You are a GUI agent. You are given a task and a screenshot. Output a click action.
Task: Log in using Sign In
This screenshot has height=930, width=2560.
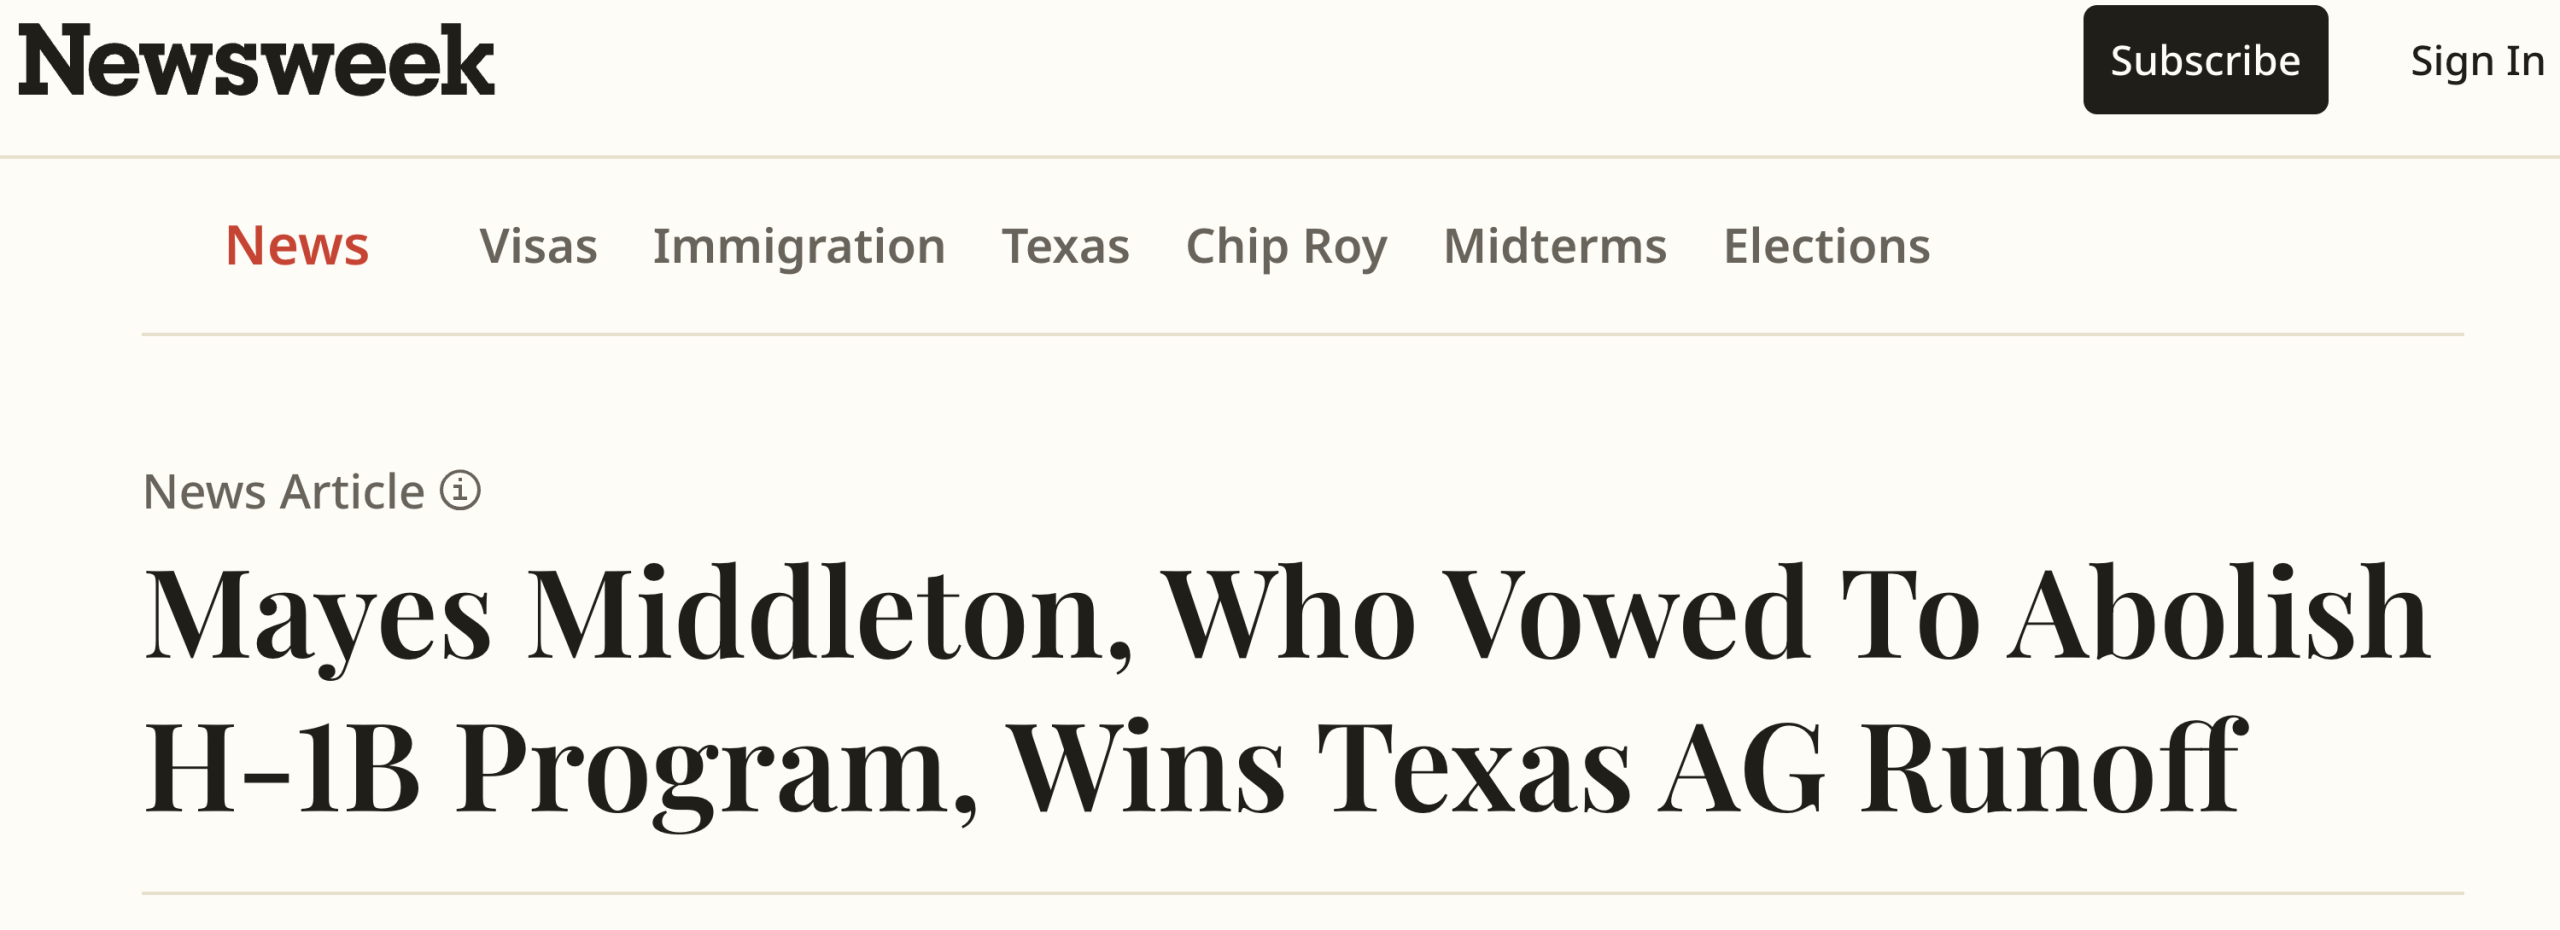(2477, 61)
